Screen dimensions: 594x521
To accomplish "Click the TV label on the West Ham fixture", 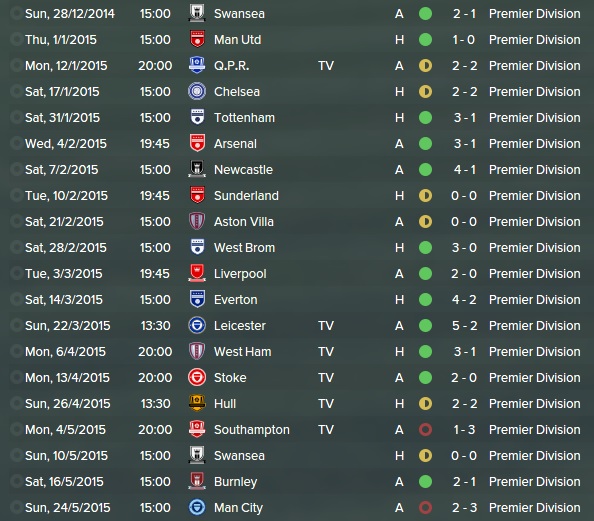I will (x=326, y=352).
